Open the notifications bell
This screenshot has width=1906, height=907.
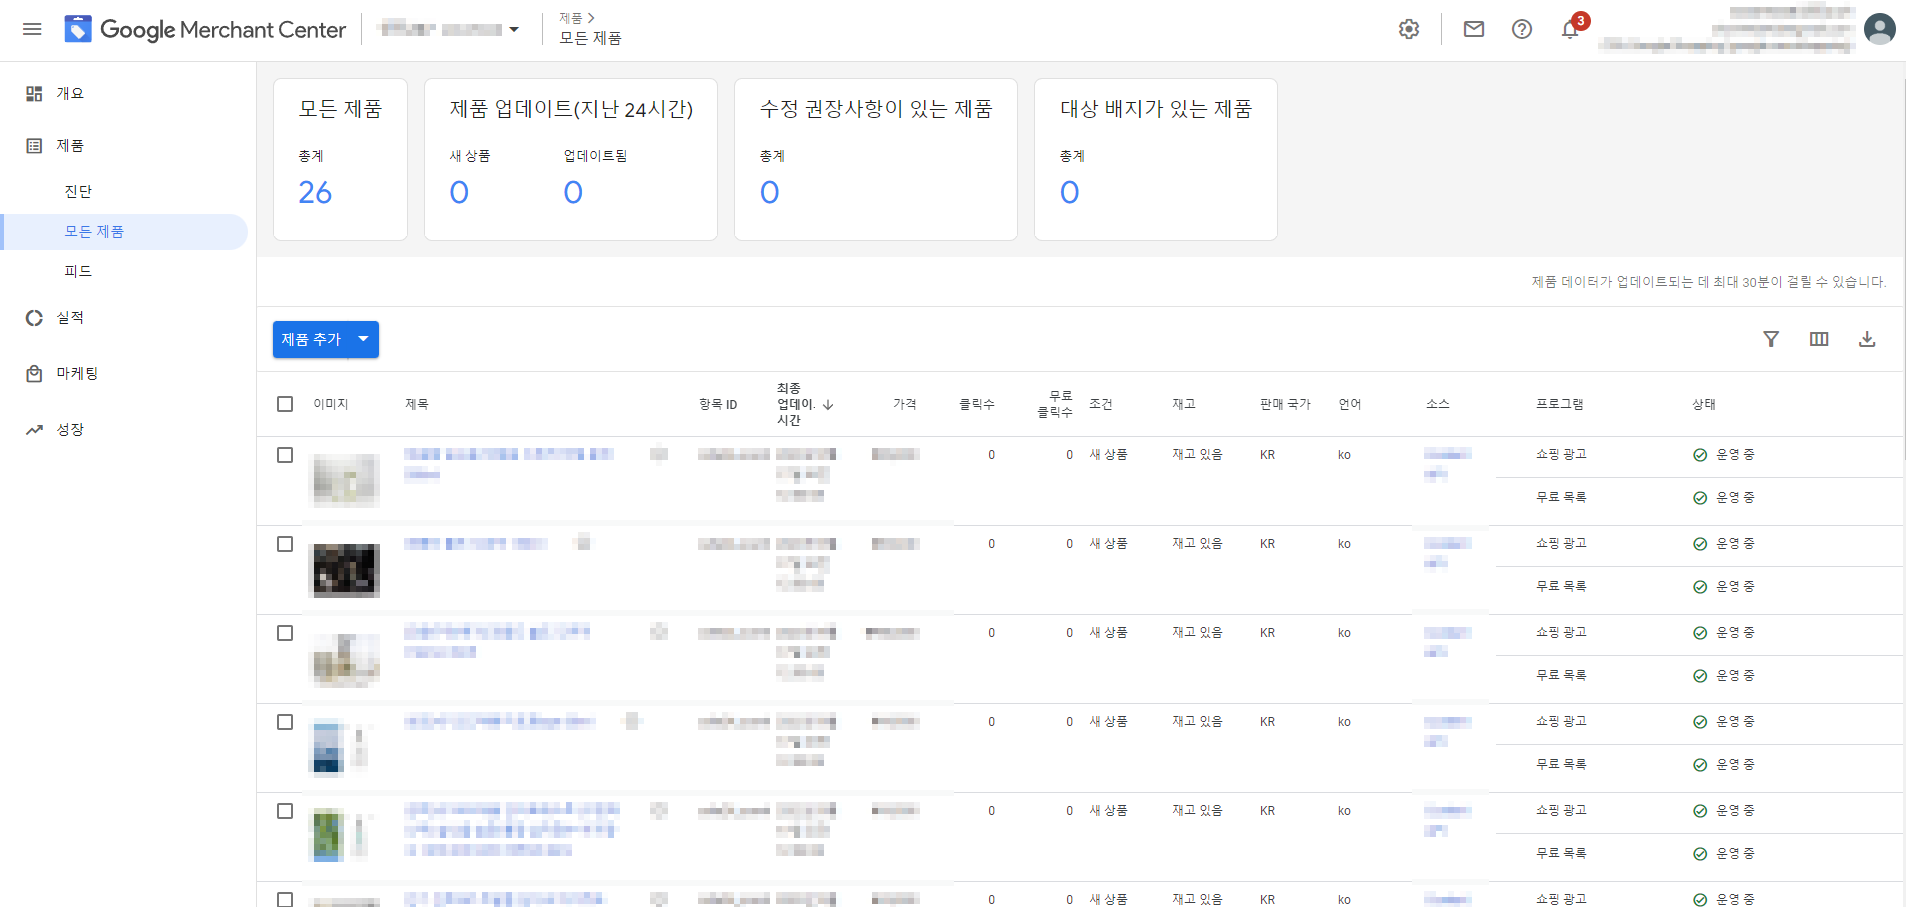1570,29
